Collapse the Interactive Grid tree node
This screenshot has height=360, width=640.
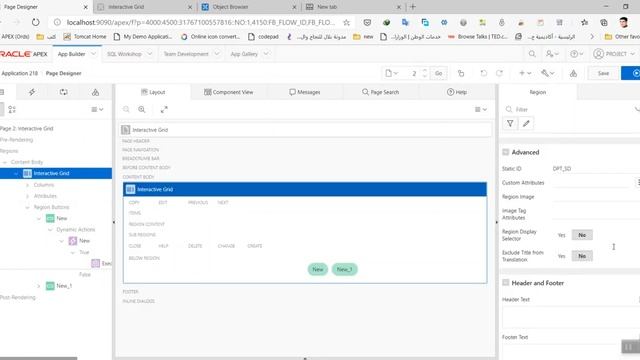16,173
